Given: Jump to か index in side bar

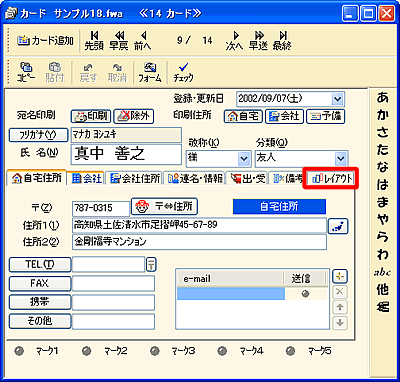Looking at the screenshot, I should tap(383, 115).
